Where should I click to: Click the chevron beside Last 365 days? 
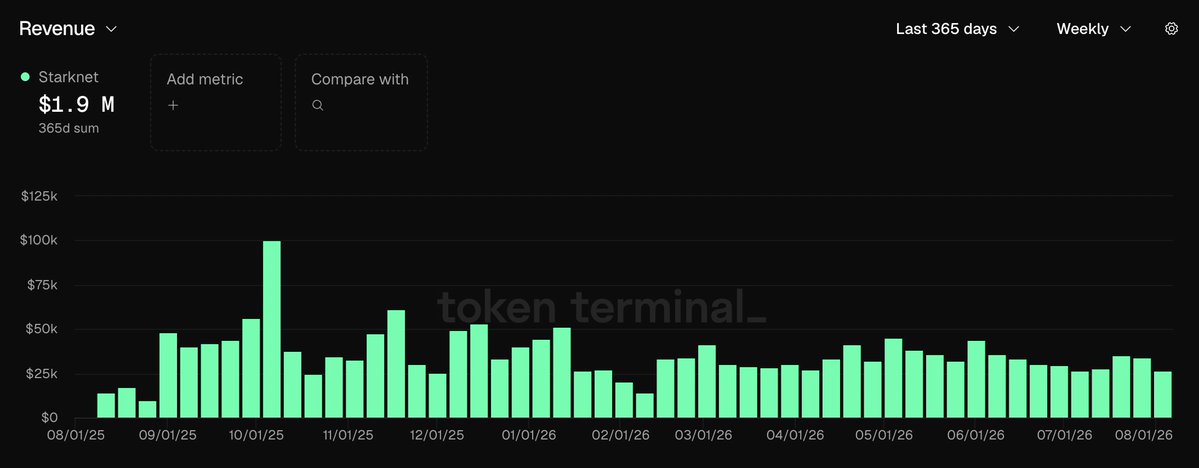pos(1014,29)
